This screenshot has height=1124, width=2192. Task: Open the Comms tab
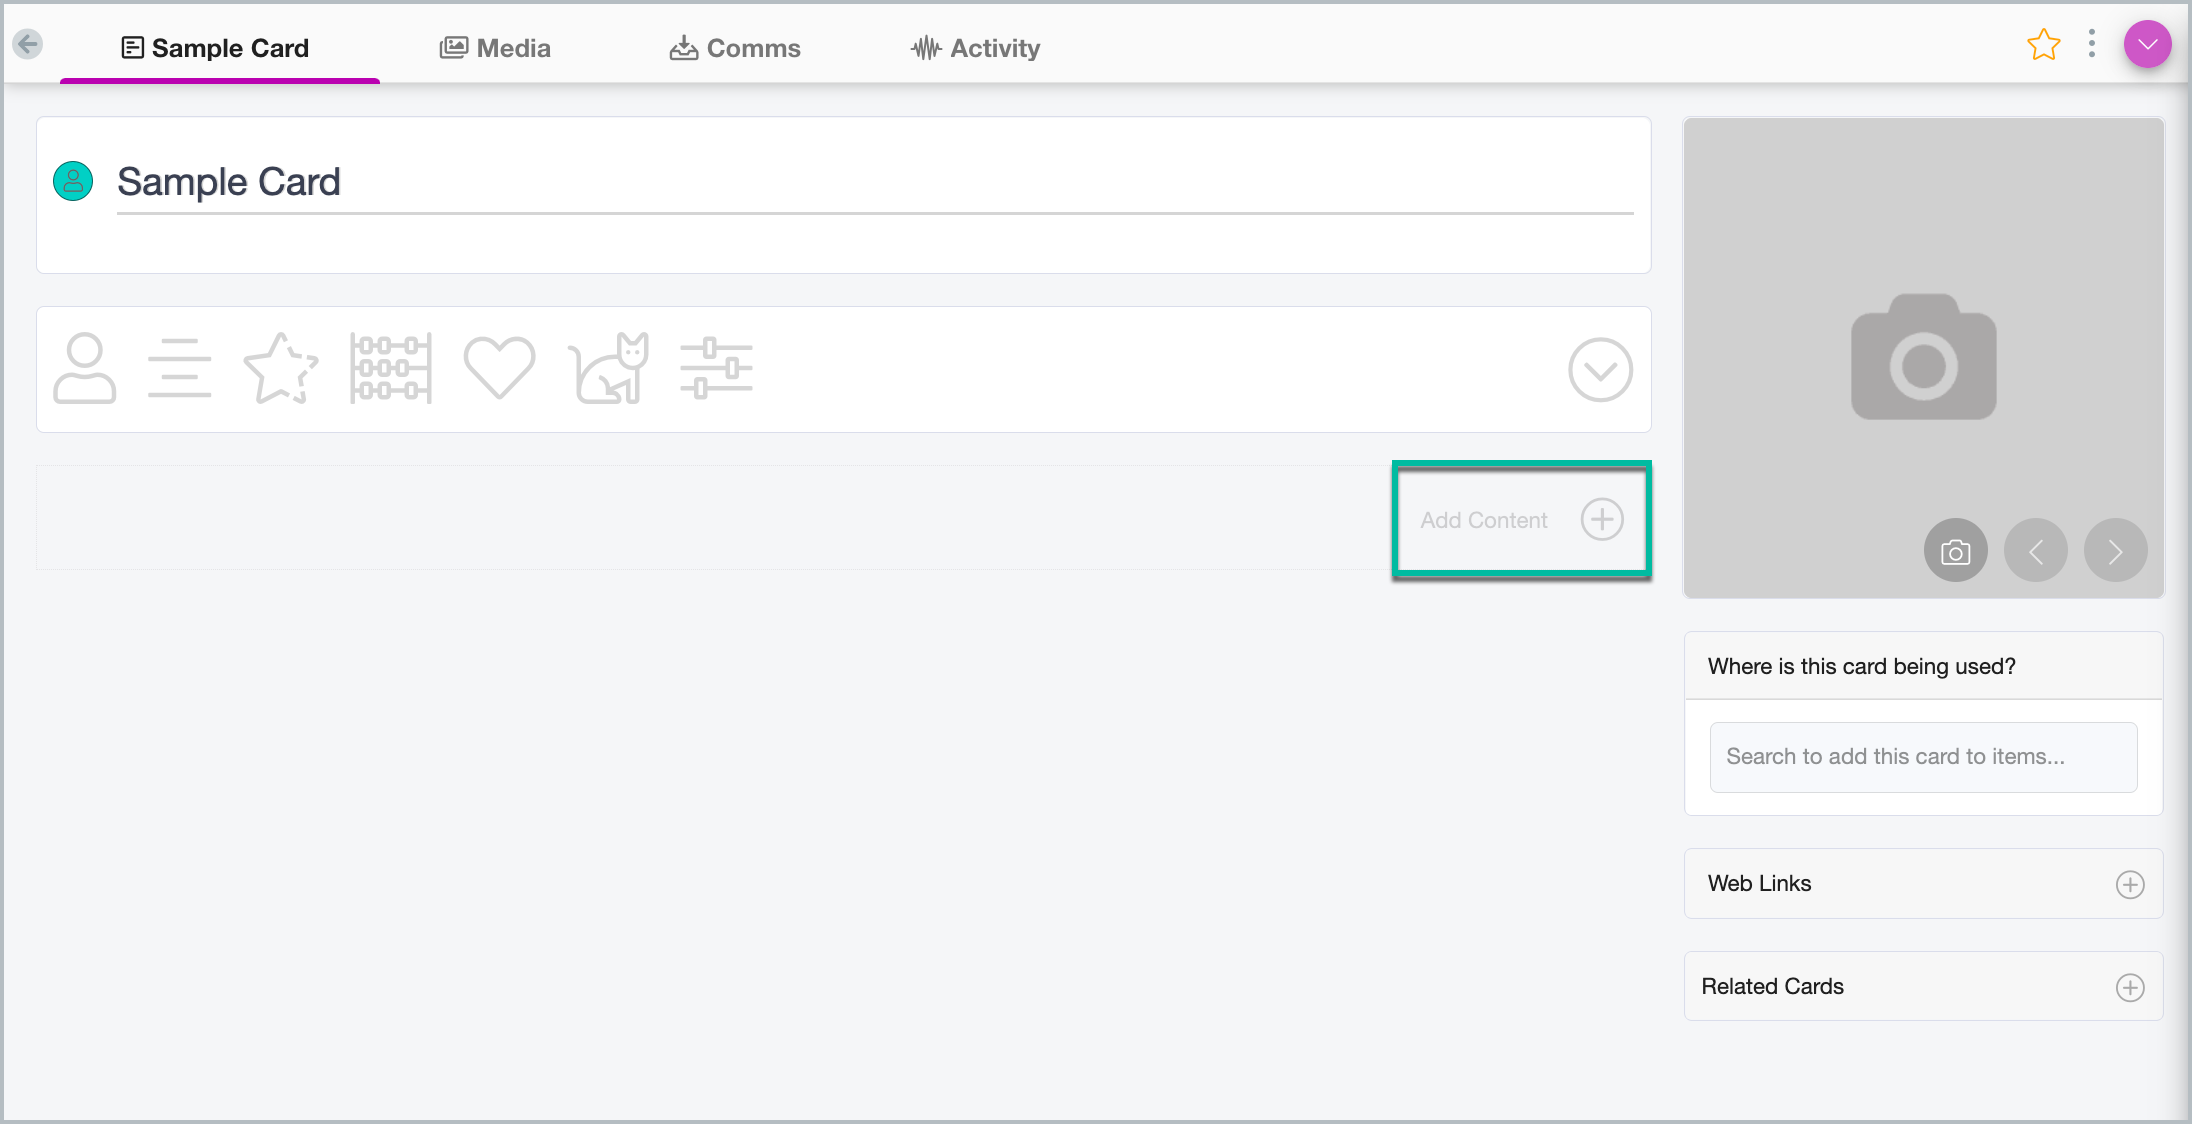click(735, 48)
